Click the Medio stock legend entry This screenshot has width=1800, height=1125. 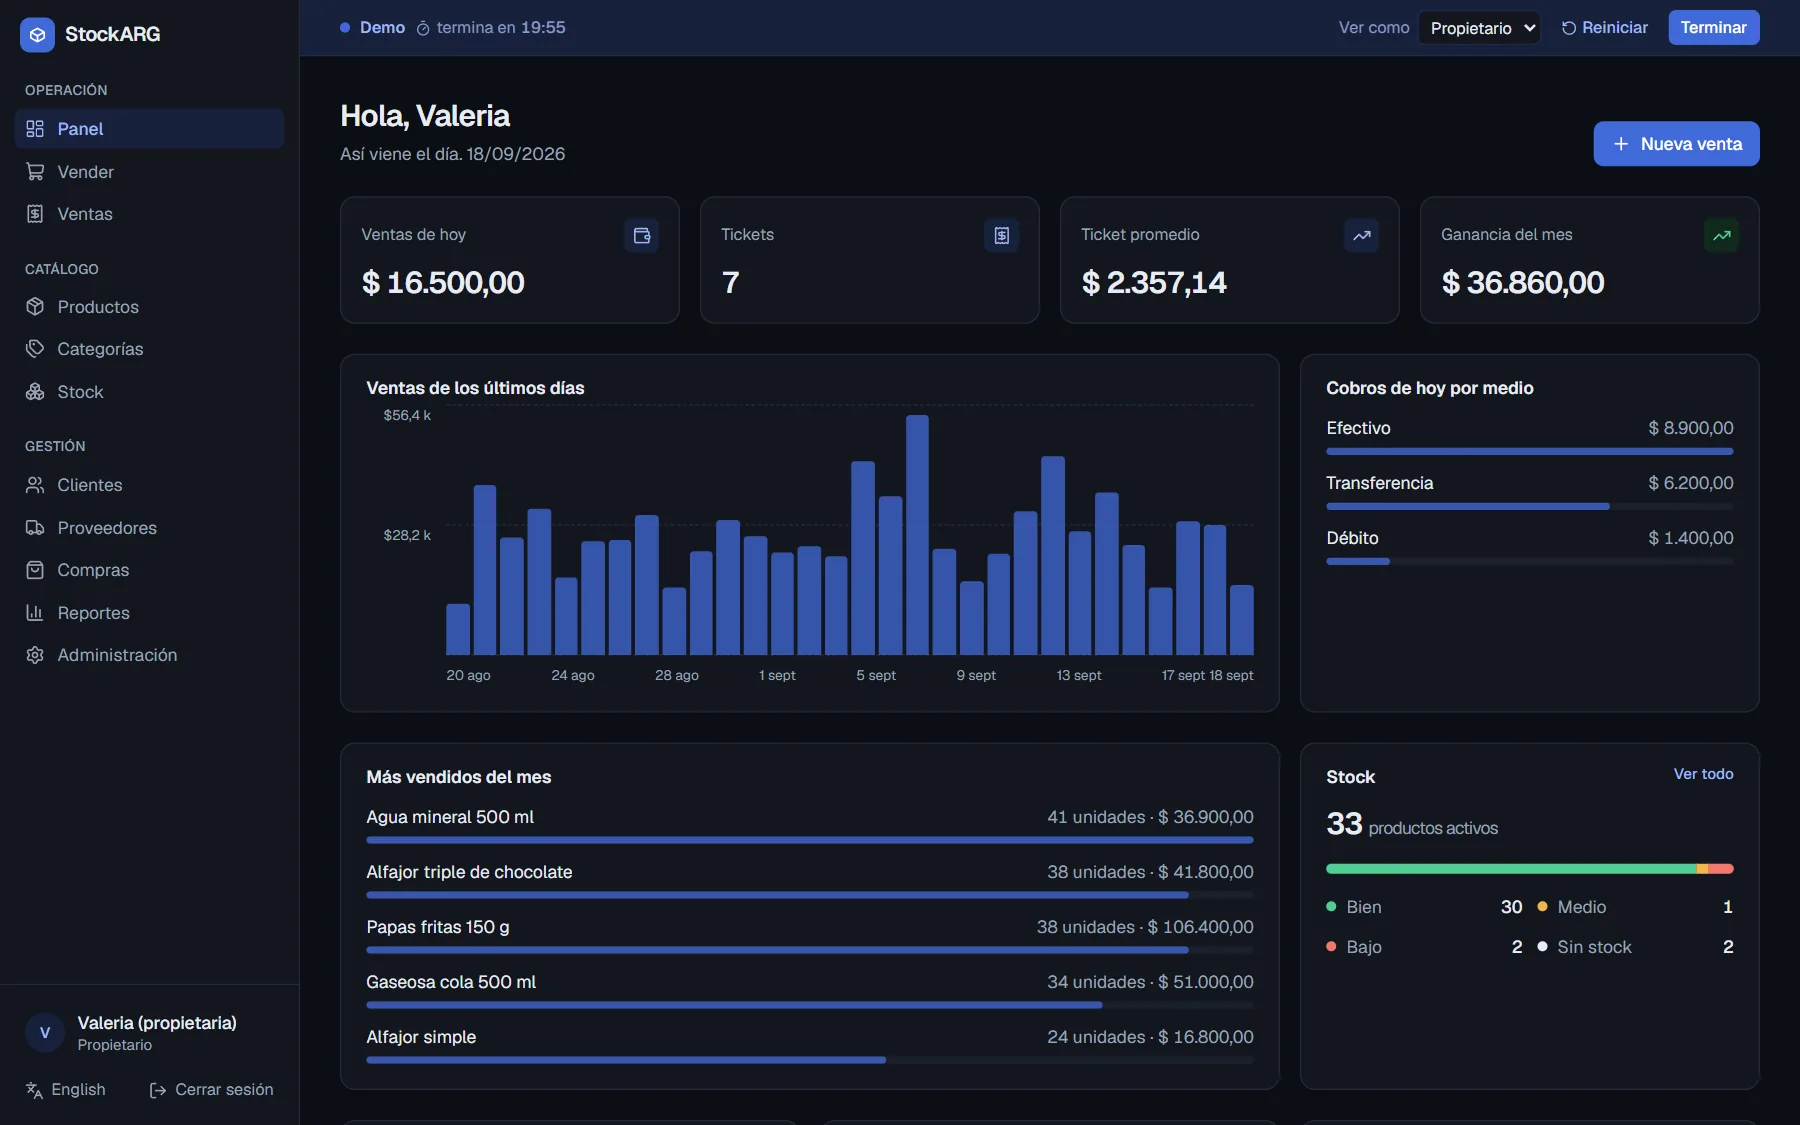coord(1635,907)
